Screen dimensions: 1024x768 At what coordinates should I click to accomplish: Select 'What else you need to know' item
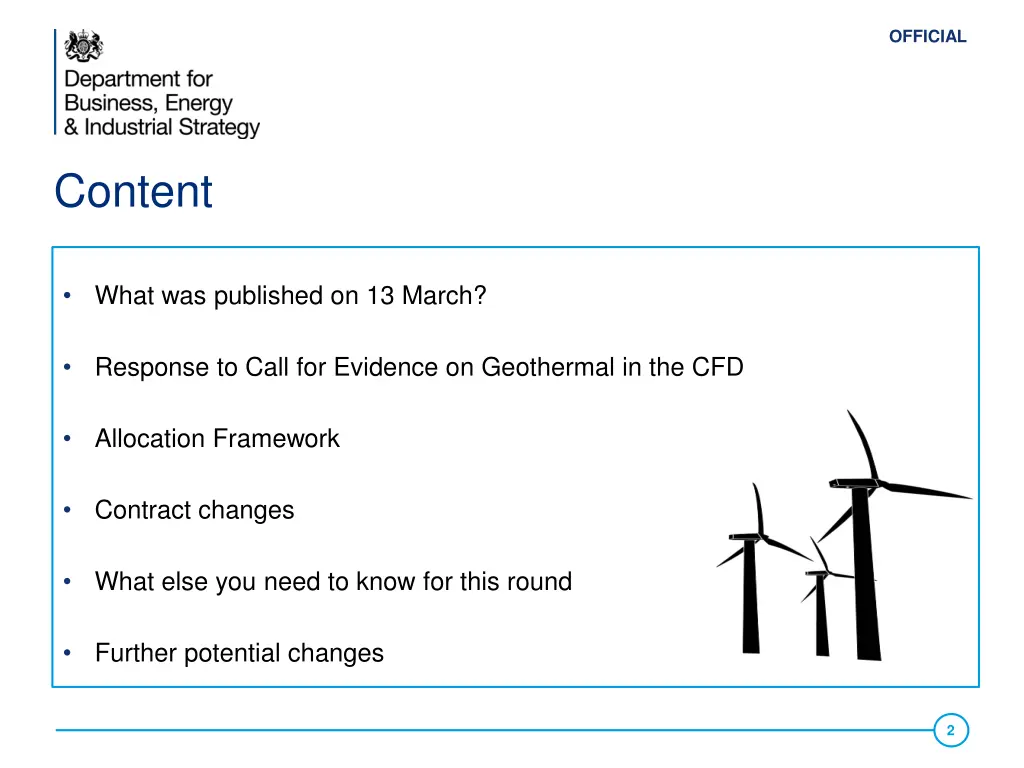pyautogui.click(x=333, y=581)
